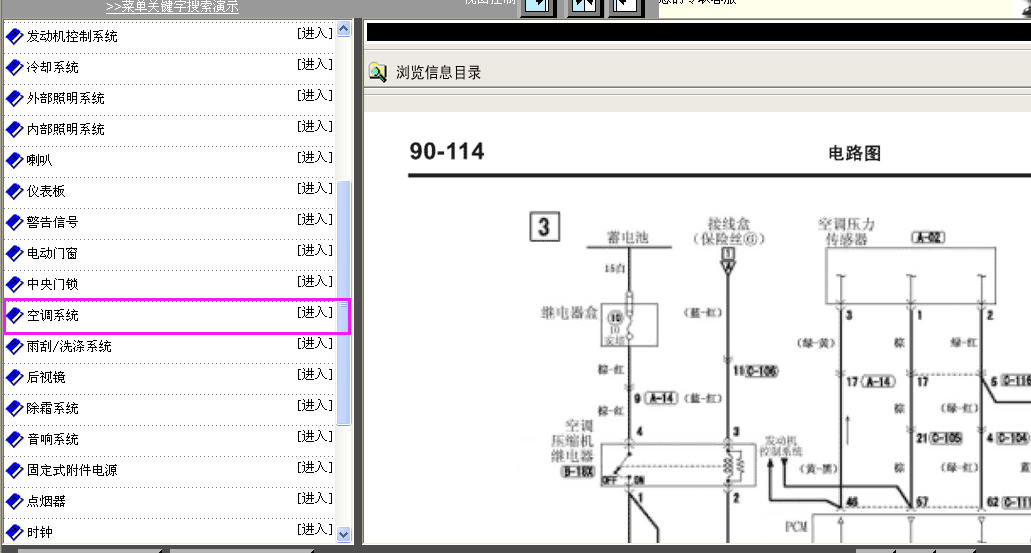Screen dimensions: 1031x553
Task: Click the blue book icon beside 固定式附件电源
Action: point(14,470)
